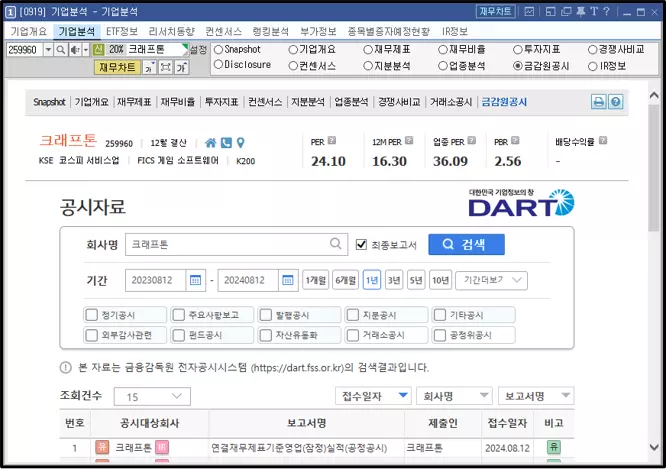Click the pin window icon in title bar

coord(581,11)
